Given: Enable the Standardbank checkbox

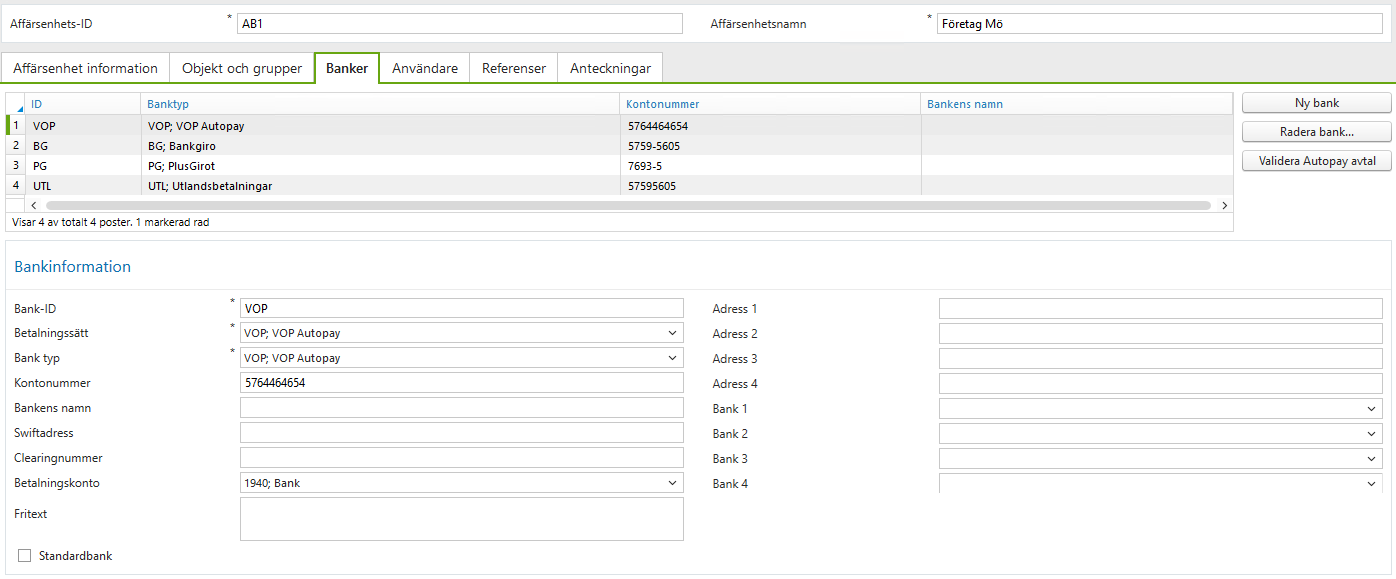Looking at the screenshot, I should click(23, 555).
